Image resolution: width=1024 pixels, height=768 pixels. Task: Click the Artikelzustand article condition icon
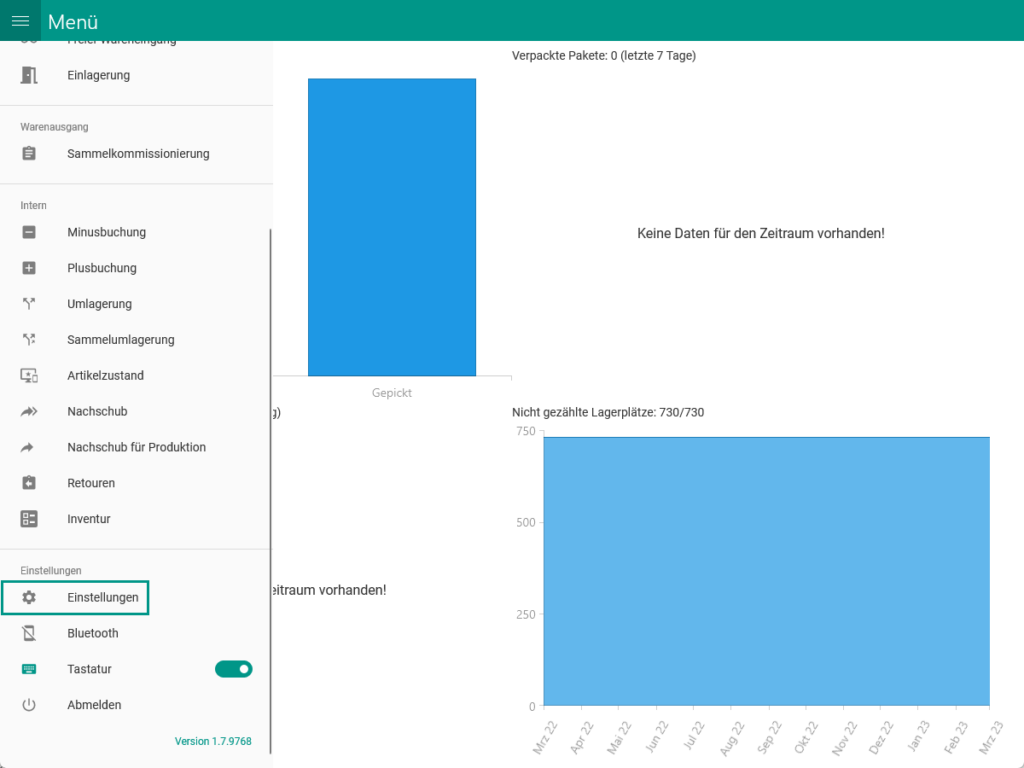[x=29, y=375]
